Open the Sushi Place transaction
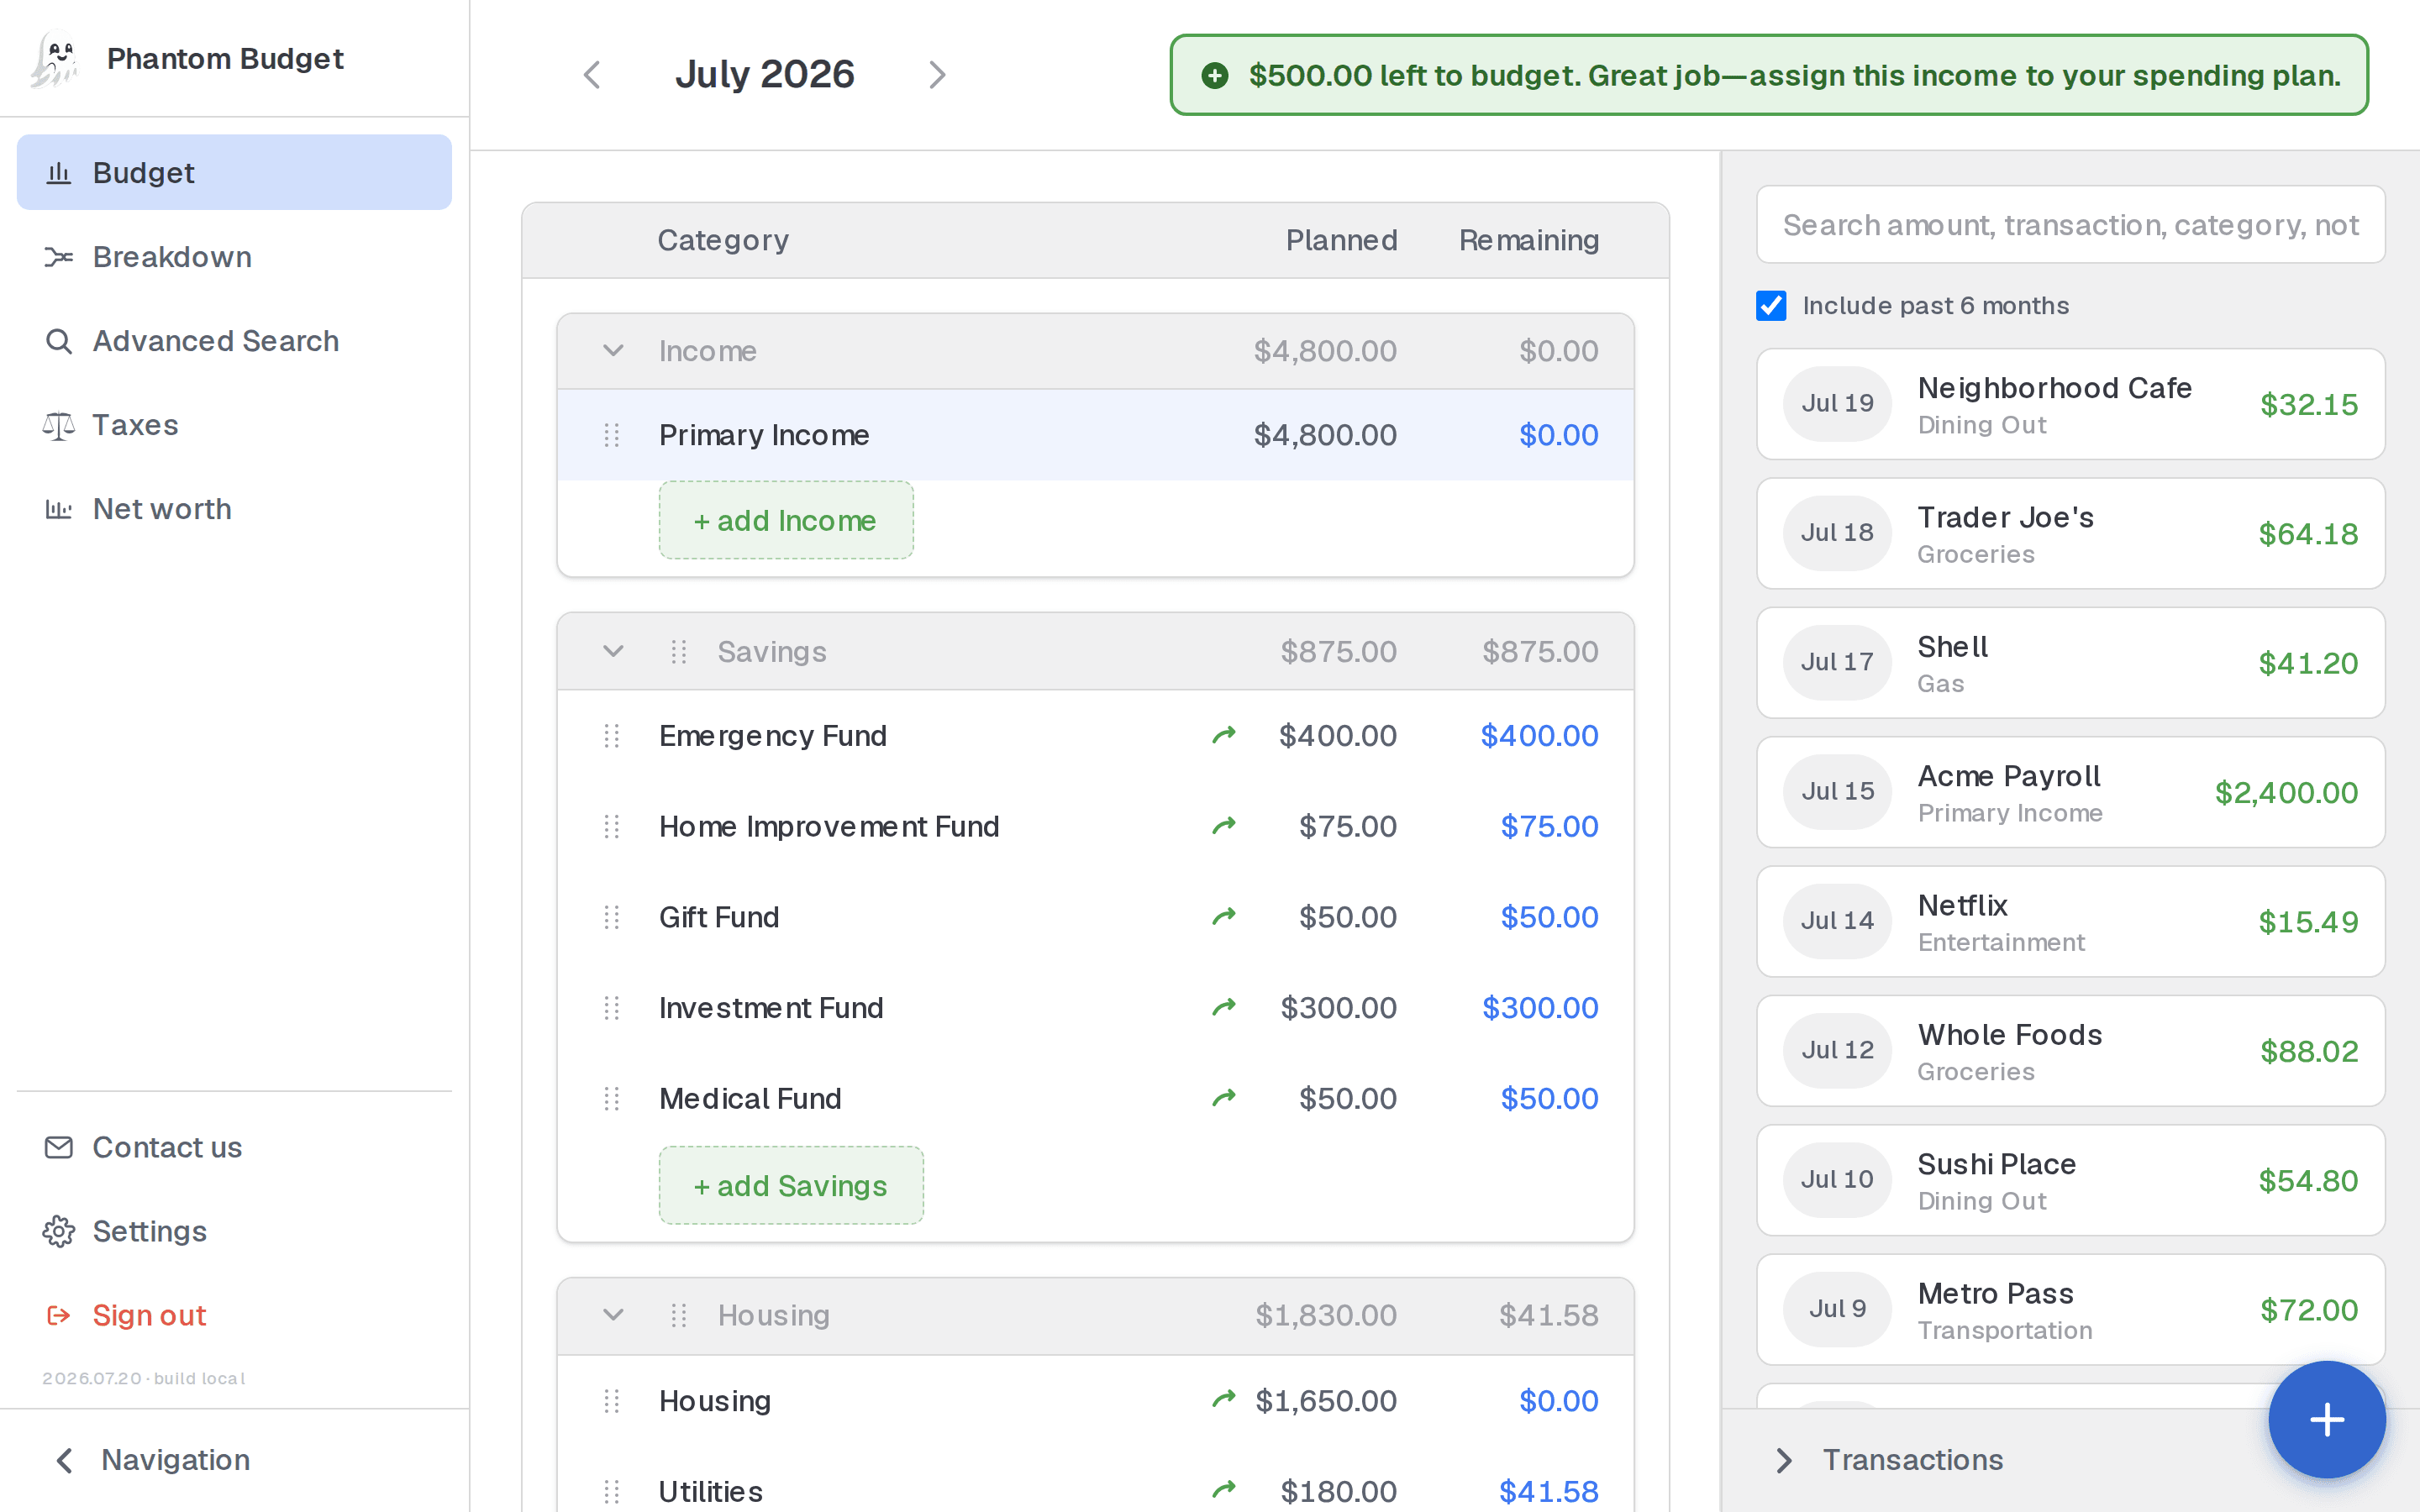Viewport: 2420px width, 1512px height. 2070,1180
